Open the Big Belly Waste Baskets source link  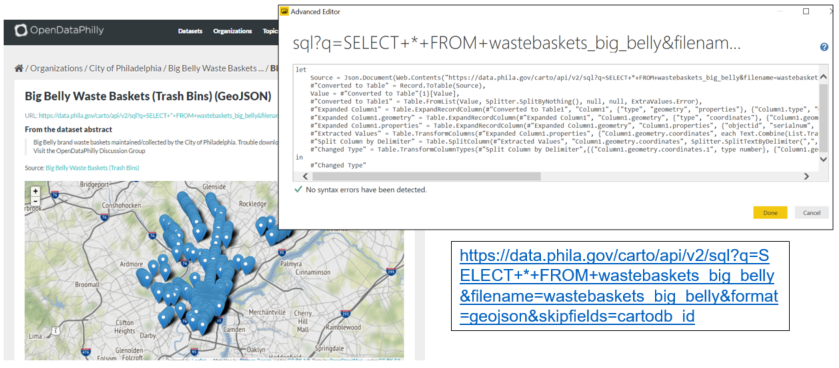(92, 168)
